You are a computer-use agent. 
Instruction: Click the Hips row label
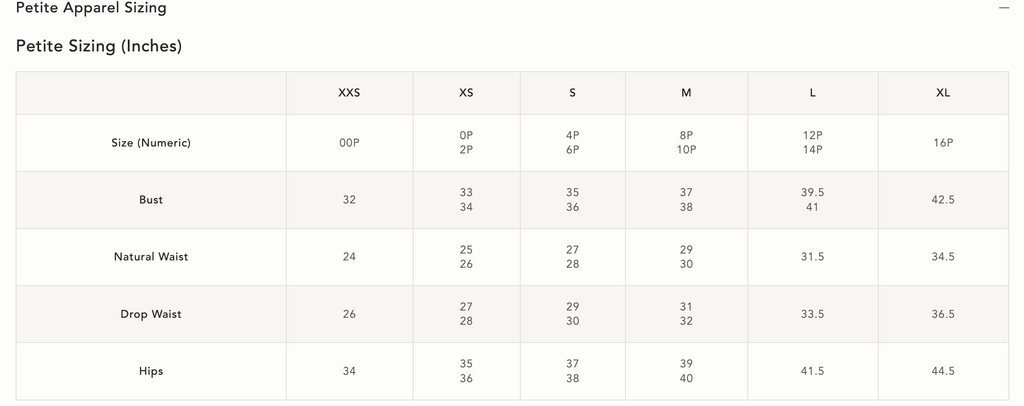pyautogui.click(x=151, y=371)
